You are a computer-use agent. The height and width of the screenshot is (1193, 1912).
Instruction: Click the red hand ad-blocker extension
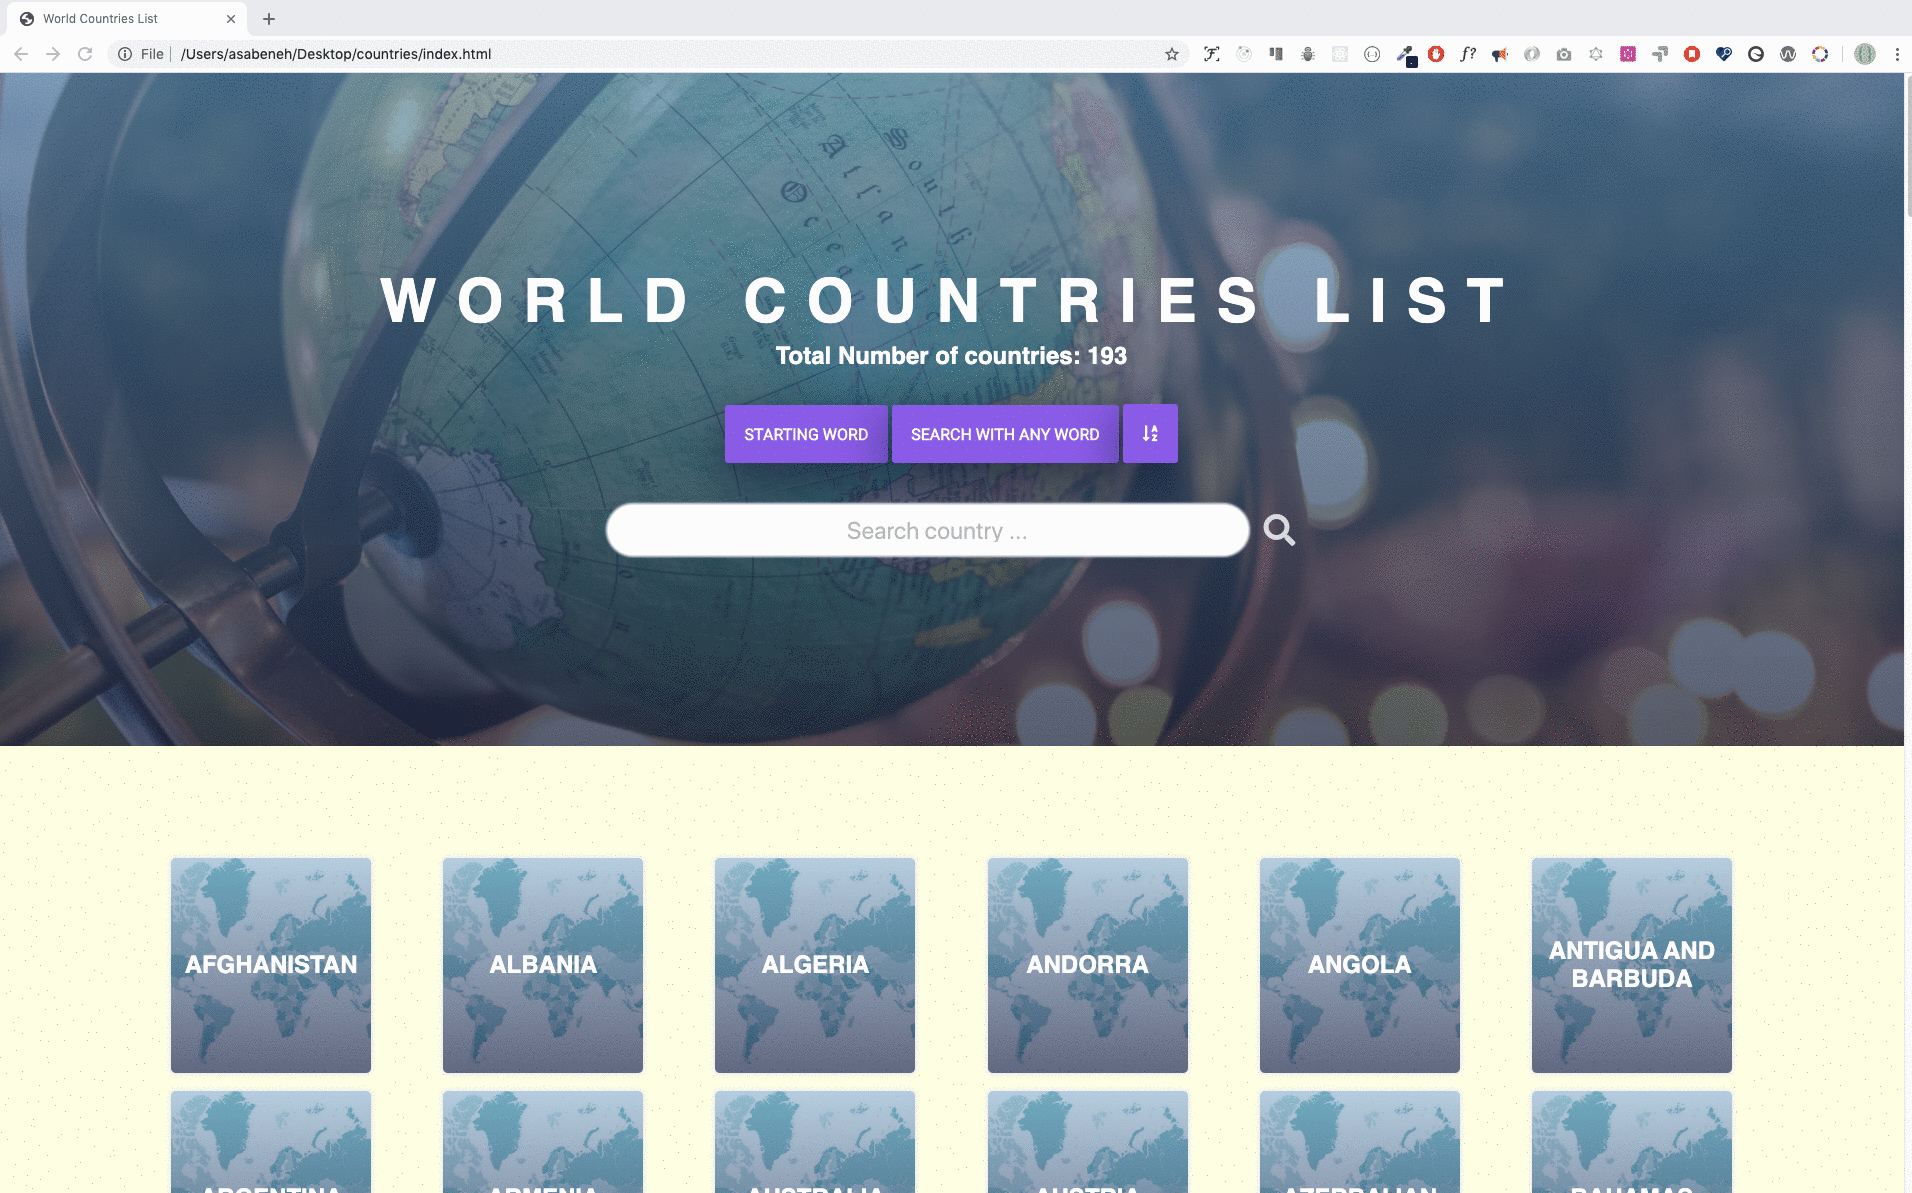pos(1436,54)
